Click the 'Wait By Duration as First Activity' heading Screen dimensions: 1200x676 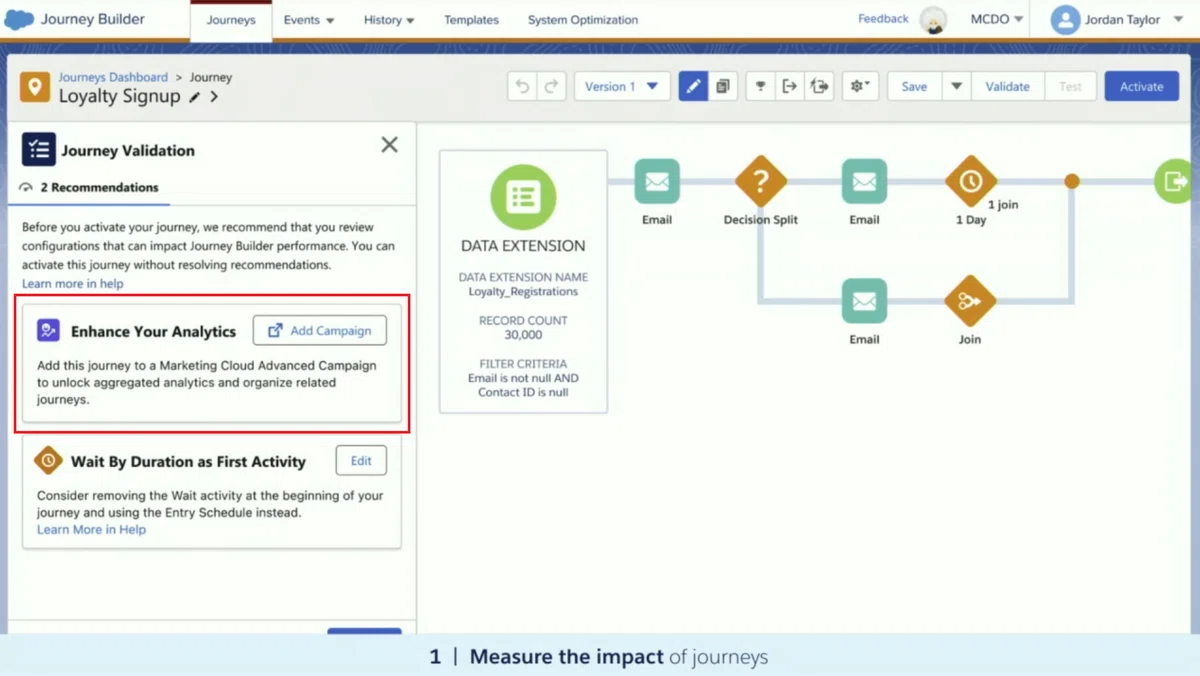(188, 461)
